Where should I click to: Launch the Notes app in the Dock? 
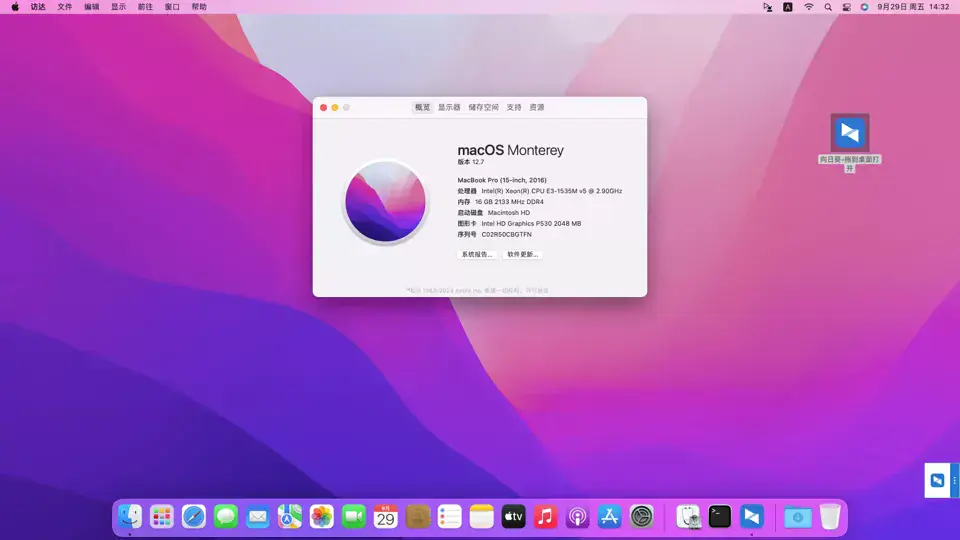(x=481, y=517)
